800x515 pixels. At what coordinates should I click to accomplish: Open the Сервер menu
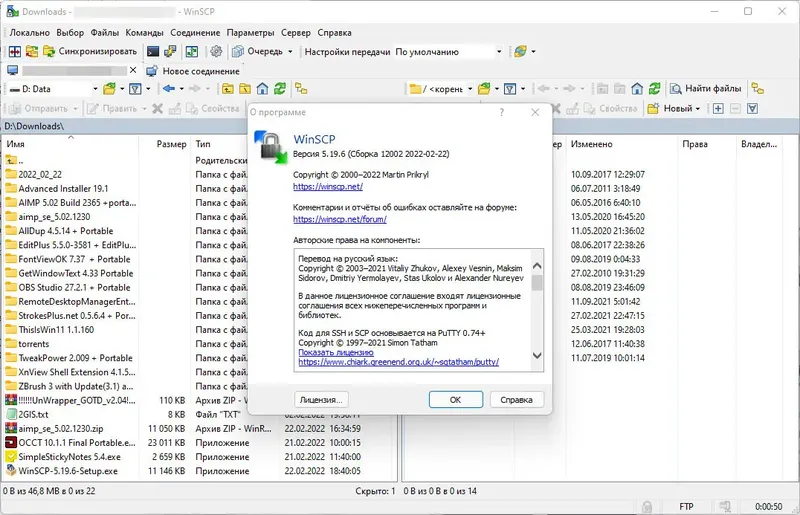pos(295,33)
